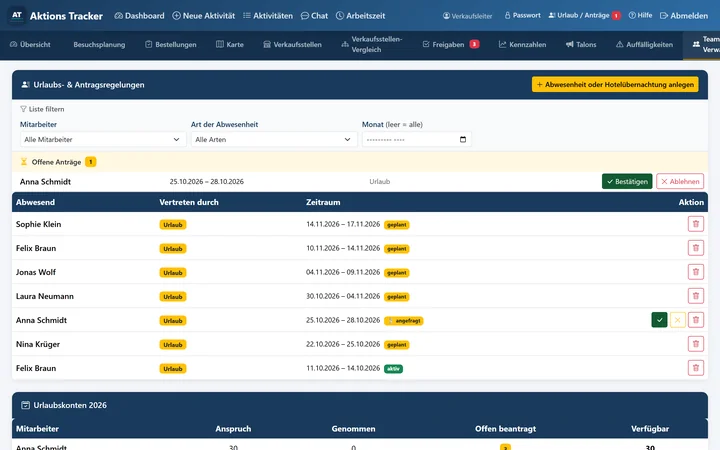Open the Kennzahlen tab
The image size is (720, 450).
tap(523, 45)
